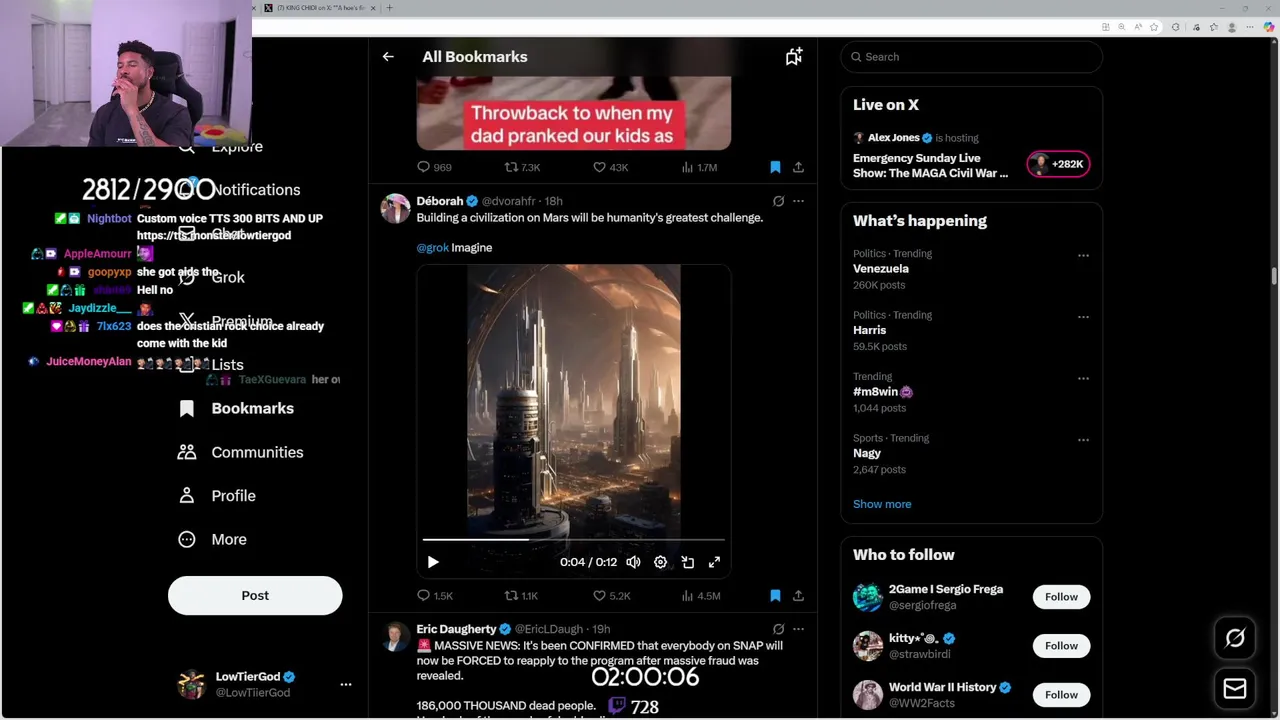
Task: Open the add bookmark folder icon
Action: [793, 57]
